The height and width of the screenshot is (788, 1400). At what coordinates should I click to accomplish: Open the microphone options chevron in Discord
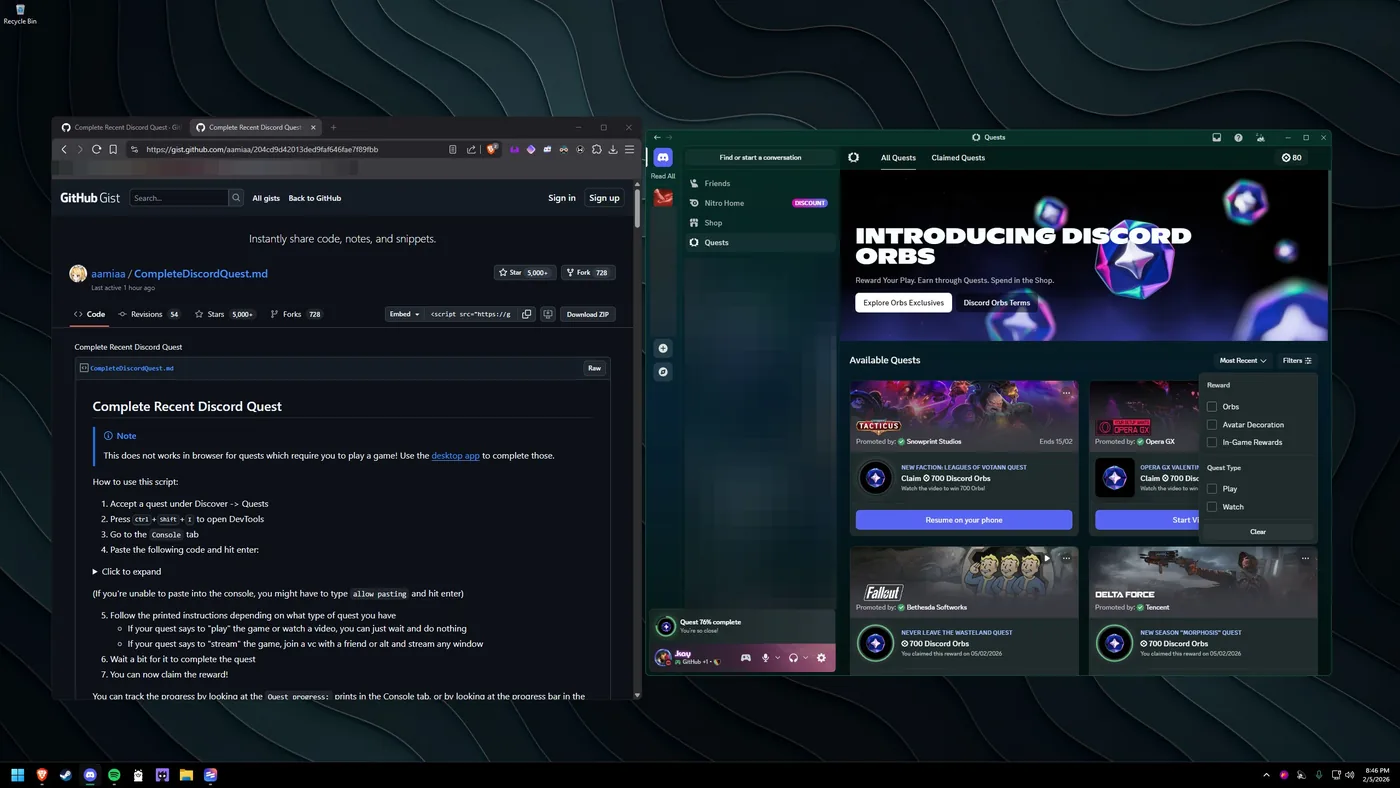(x=778, y=657)
